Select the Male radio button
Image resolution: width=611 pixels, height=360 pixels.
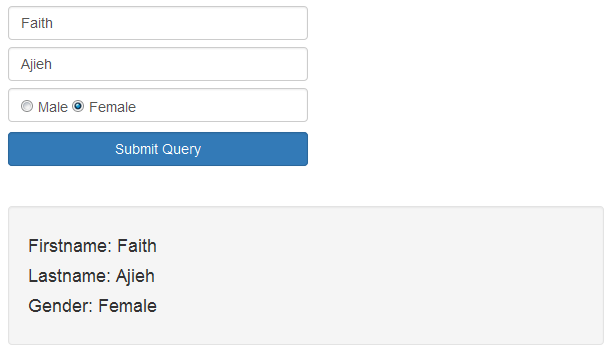click(x=27, y=106)
